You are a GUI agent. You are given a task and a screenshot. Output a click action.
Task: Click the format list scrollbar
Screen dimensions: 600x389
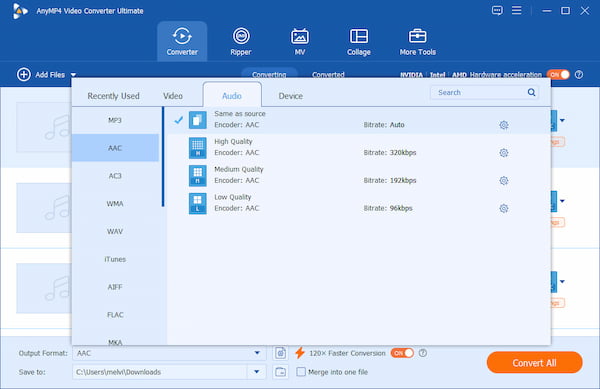click(163, 157)
